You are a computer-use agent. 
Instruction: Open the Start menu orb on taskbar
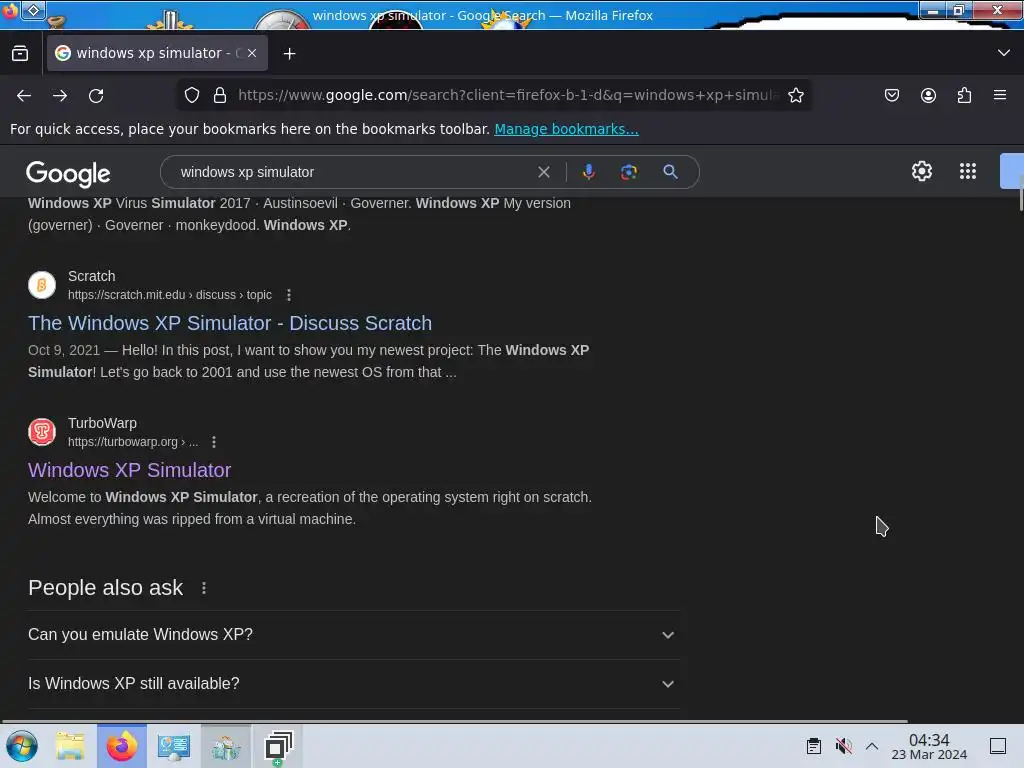pyautogui.click(x=22, y=746)
